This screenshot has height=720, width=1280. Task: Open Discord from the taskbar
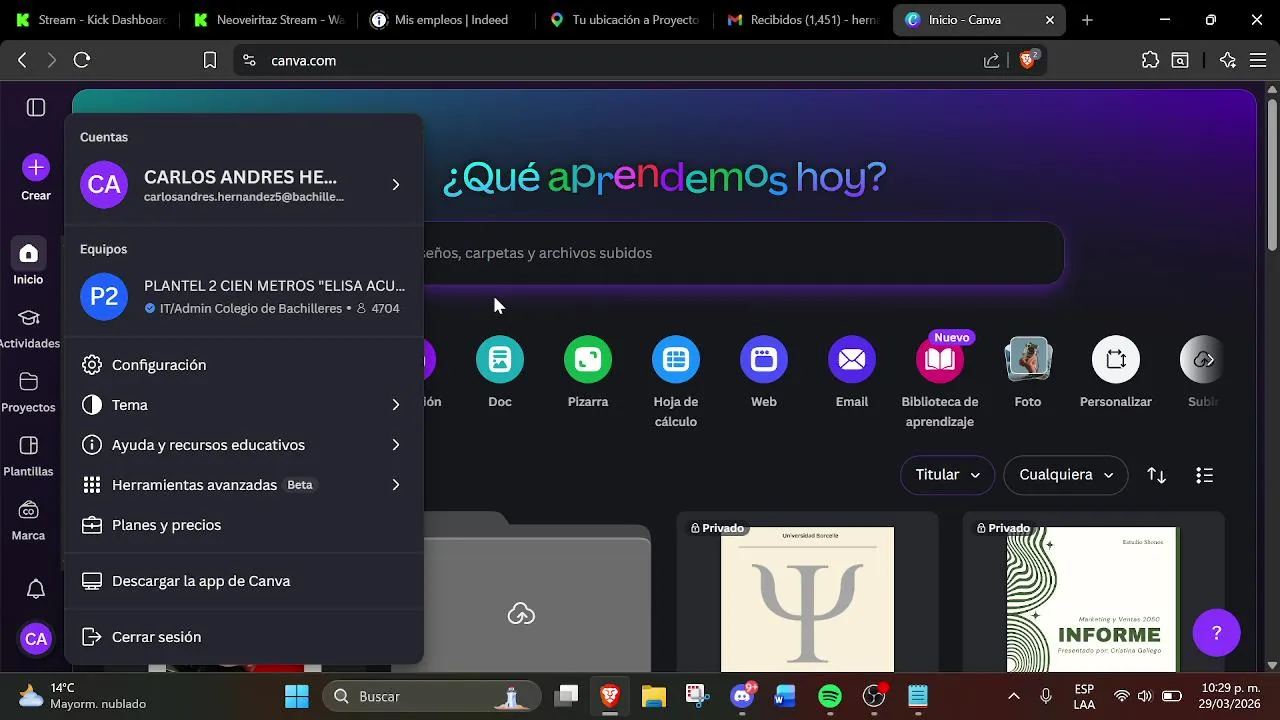point(742,696)
